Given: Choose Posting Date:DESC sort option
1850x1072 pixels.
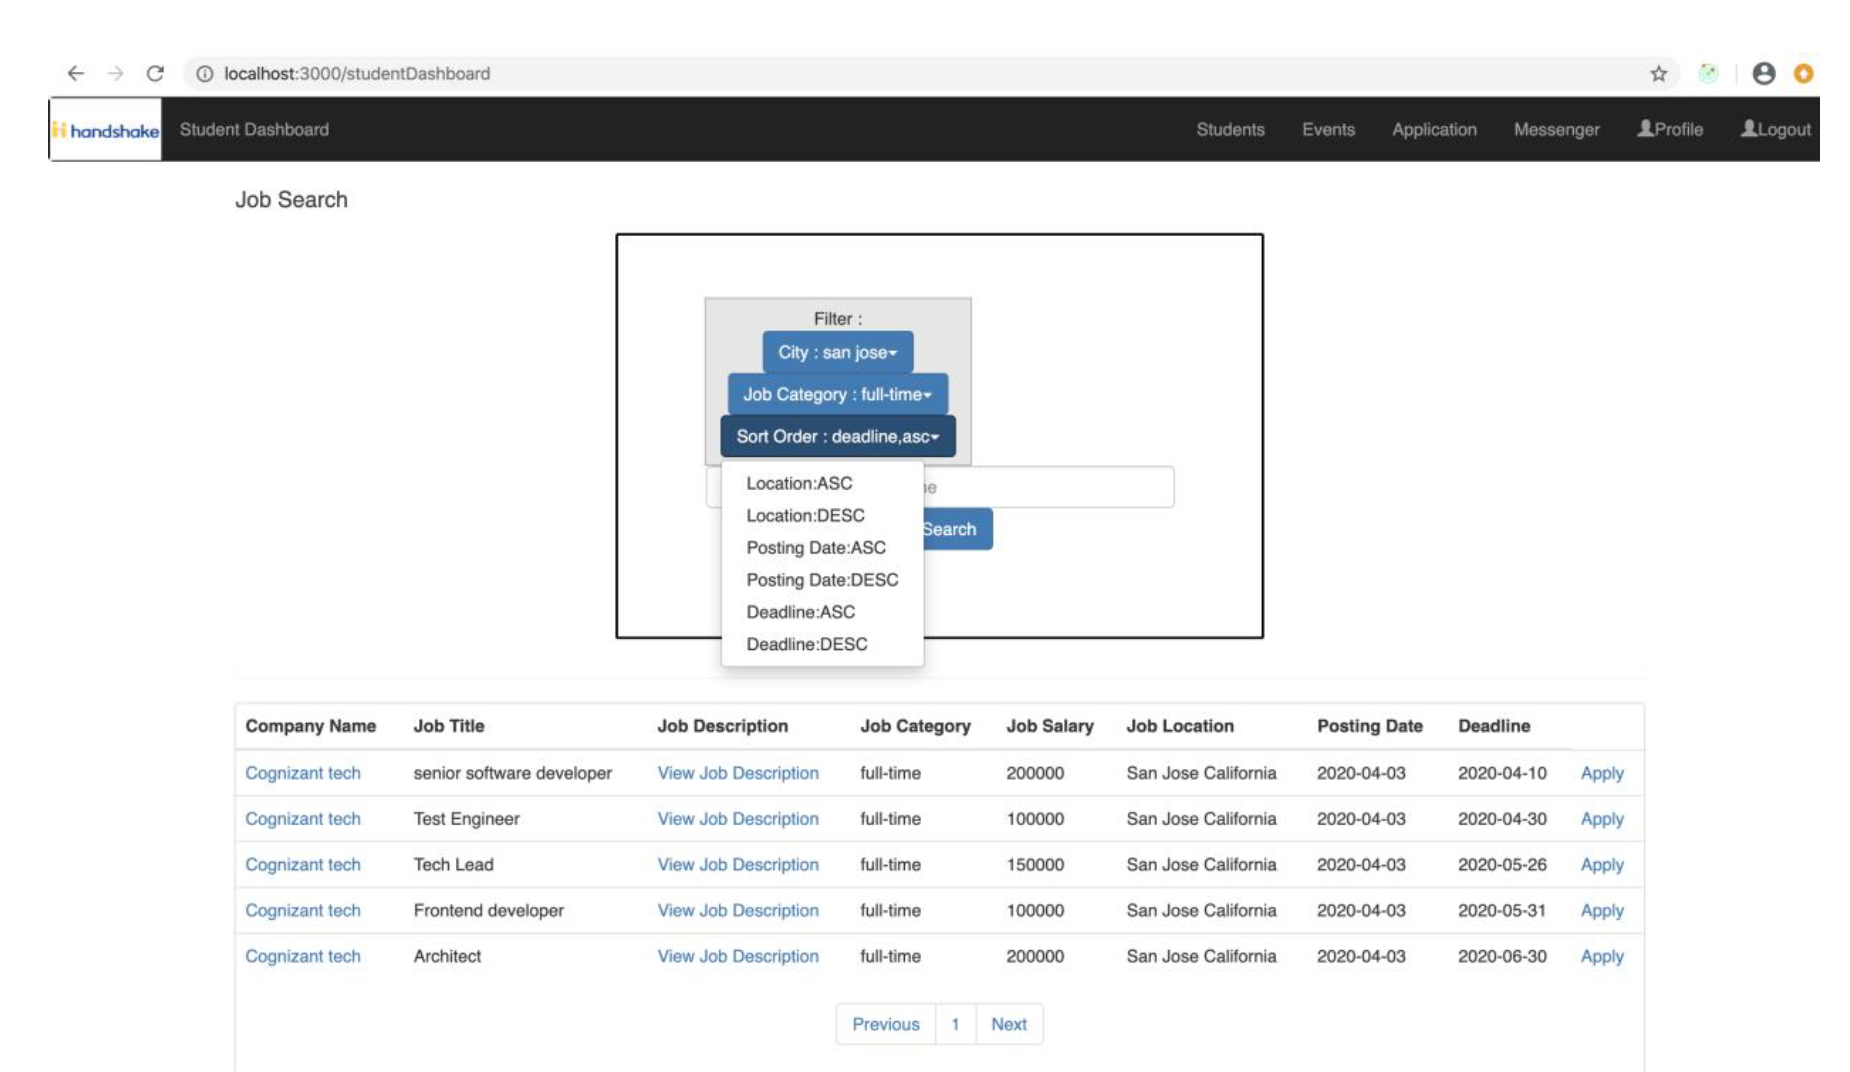Looking at the screenshot, I should [822, 579].
